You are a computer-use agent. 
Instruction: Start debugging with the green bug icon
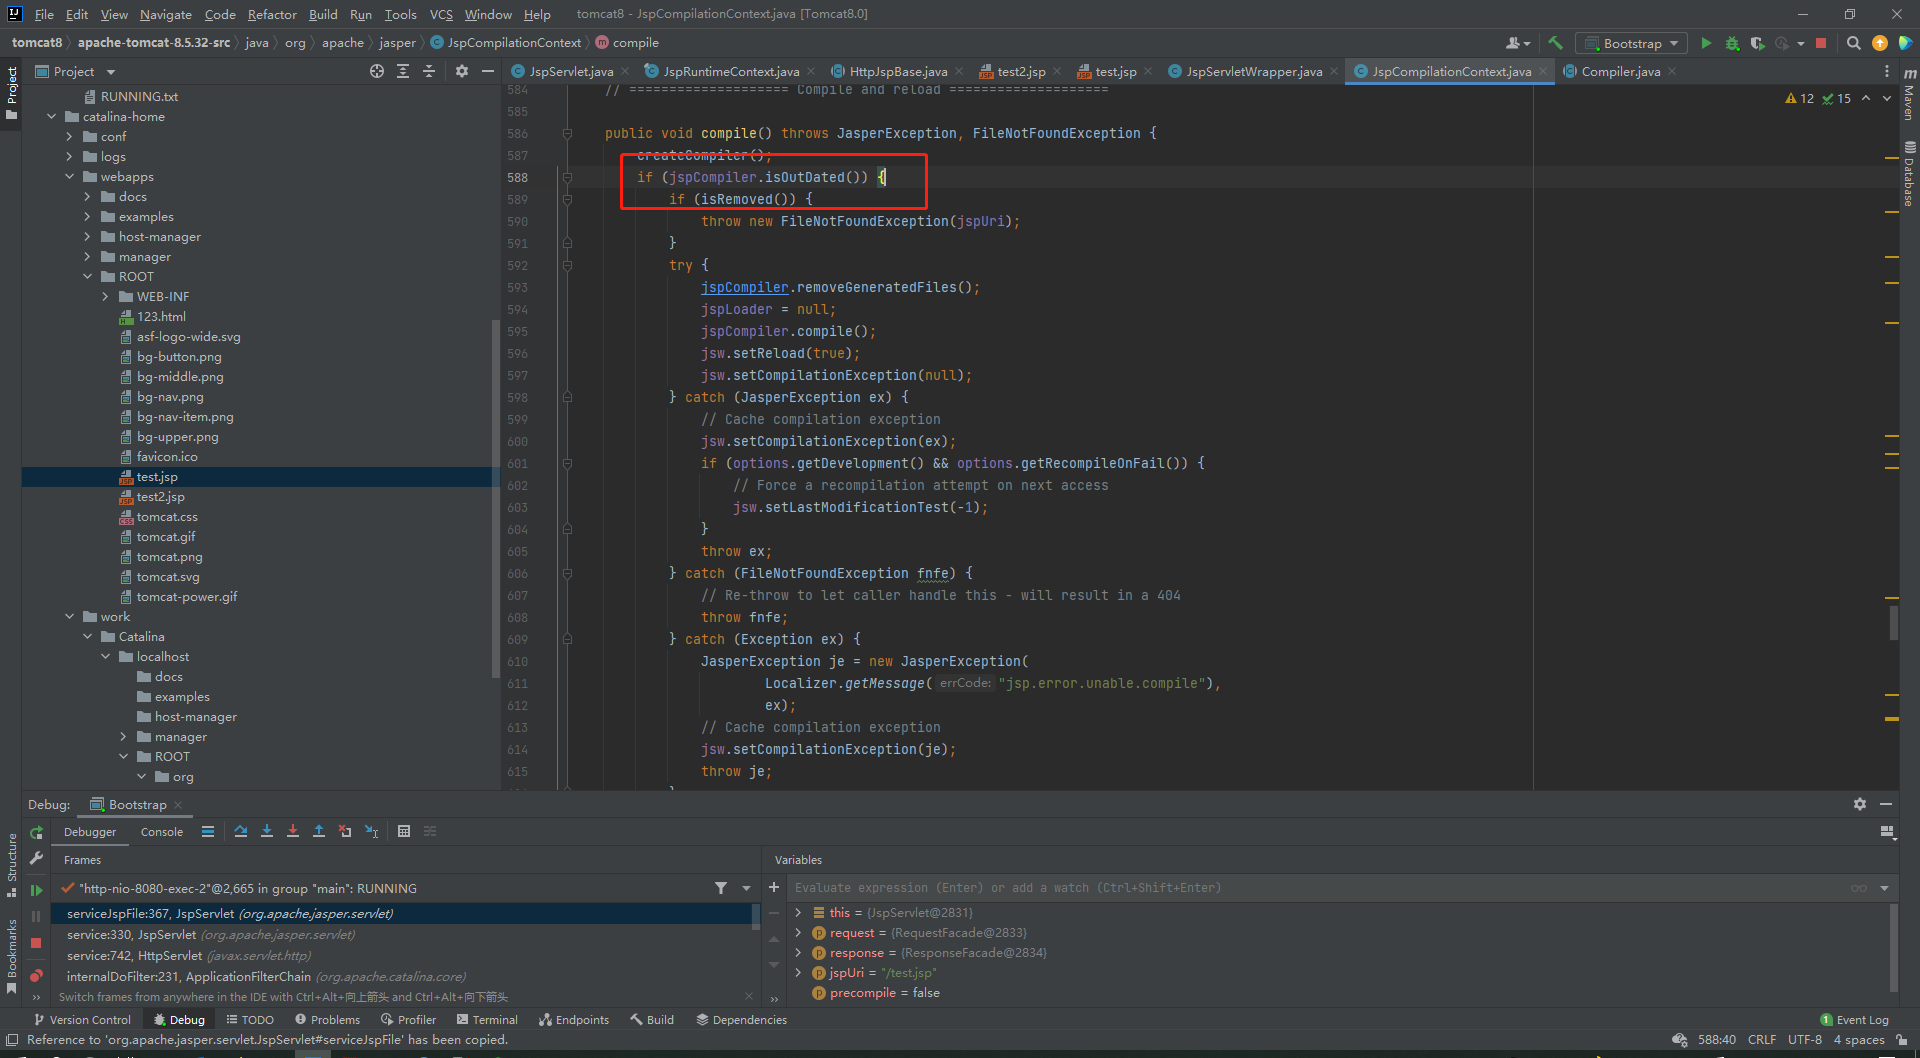pyautogui.click(x=1732, y=43)
